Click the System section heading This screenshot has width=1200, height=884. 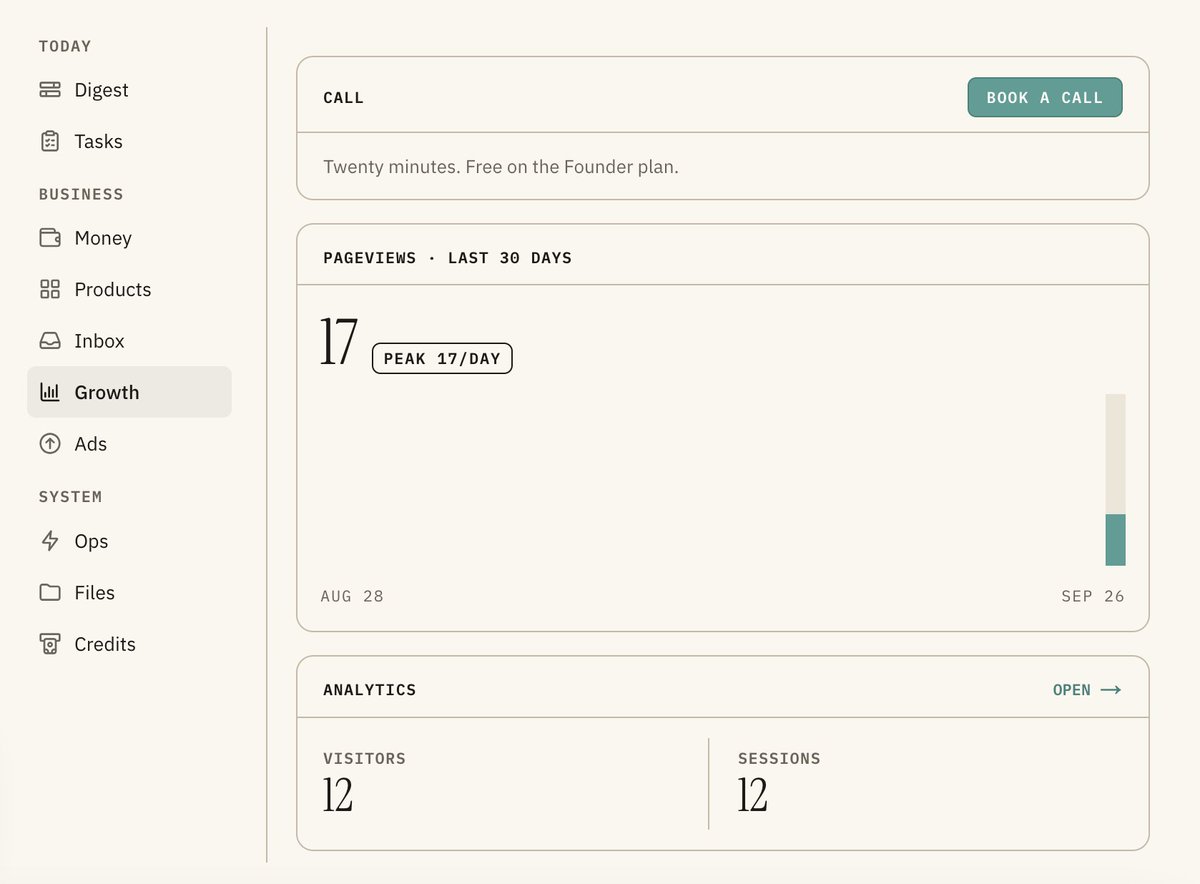[x=70, y=496]
